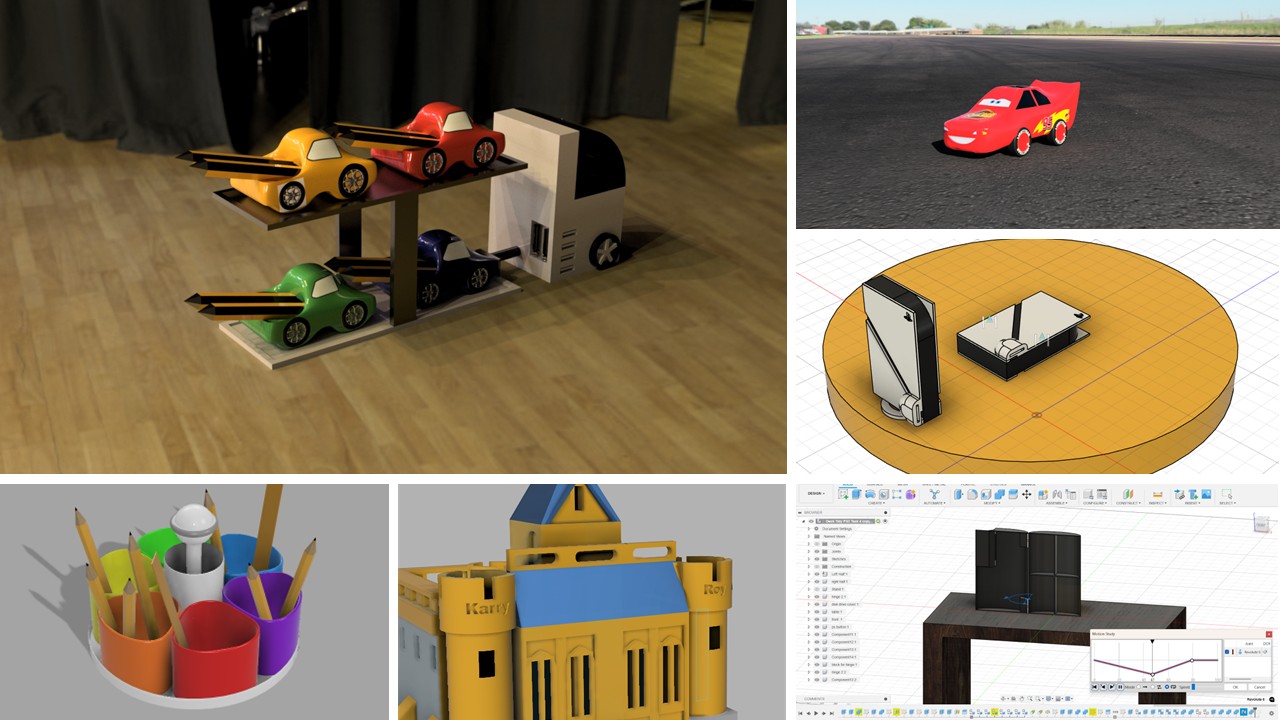Expand the Origin folder arrow
Viewport: 1280px width, 720px height.
[x=809, y=544]
